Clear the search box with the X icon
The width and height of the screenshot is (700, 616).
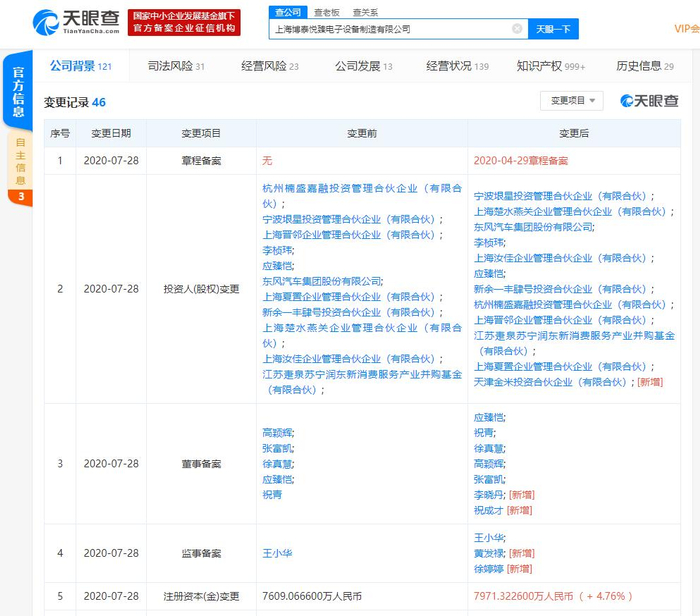tap(517, 29)
